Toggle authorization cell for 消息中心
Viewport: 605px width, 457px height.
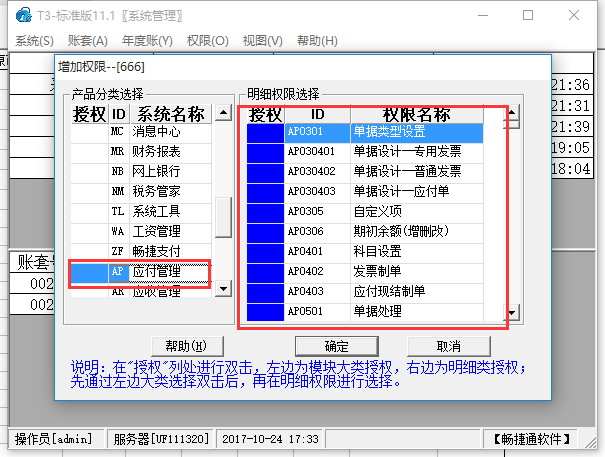pos(90,132)
